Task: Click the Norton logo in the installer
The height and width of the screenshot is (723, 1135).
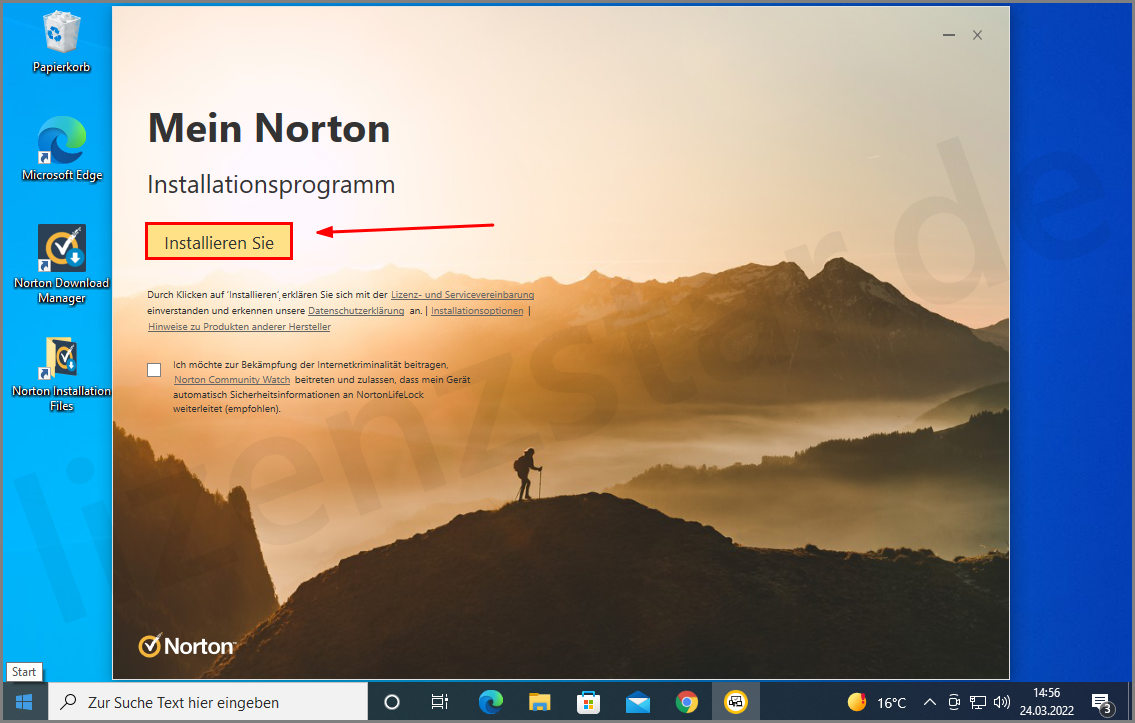Action: (x=187, y=645)
